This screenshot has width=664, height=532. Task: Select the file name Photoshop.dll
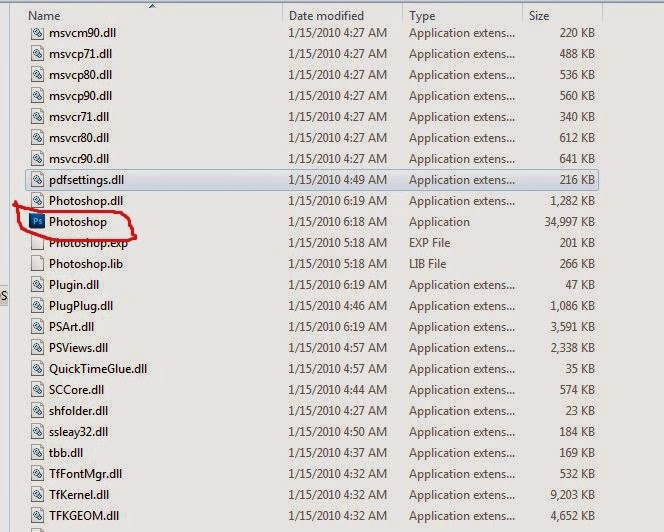[86, 201]
